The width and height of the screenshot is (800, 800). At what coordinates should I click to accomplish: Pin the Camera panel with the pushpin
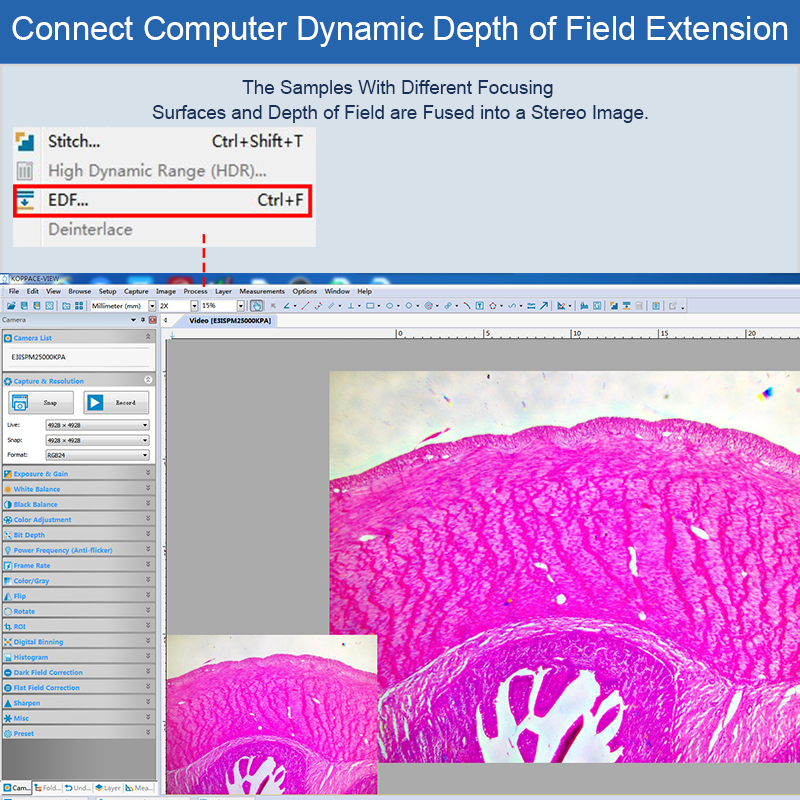click(x=142, y=320)
